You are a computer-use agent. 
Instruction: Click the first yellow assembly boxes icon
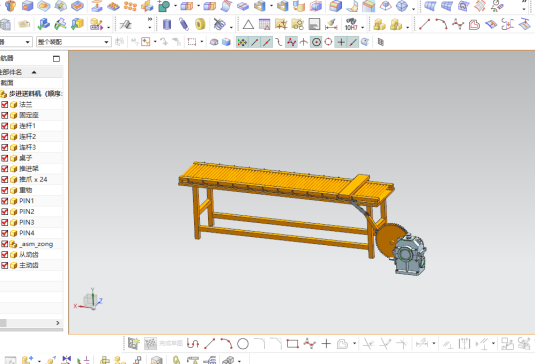(379, 25)
